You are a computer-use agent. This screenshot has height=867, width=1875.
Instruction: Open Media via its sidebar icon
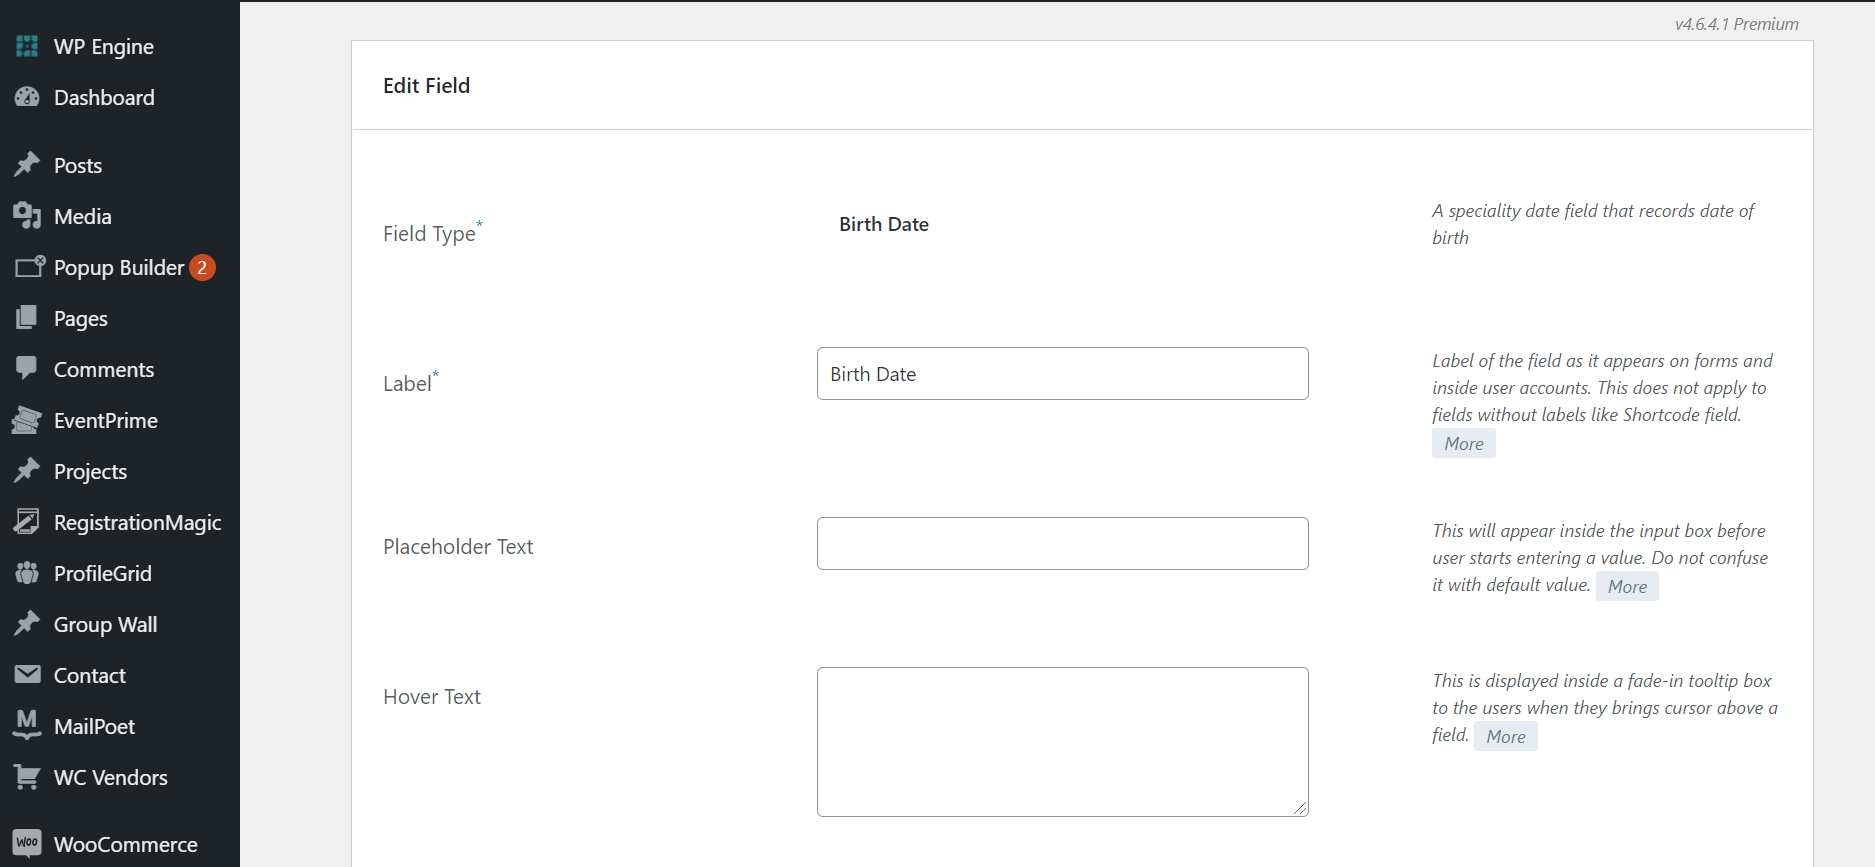click(27, 216)
